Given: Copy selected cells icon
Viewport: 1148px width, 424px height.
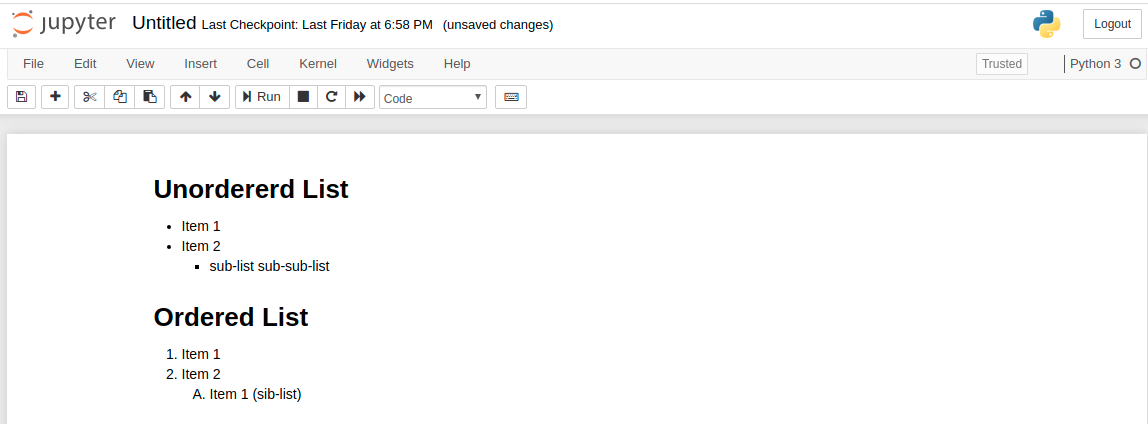Looking at the screenshot, I should [x=120, y=97].
